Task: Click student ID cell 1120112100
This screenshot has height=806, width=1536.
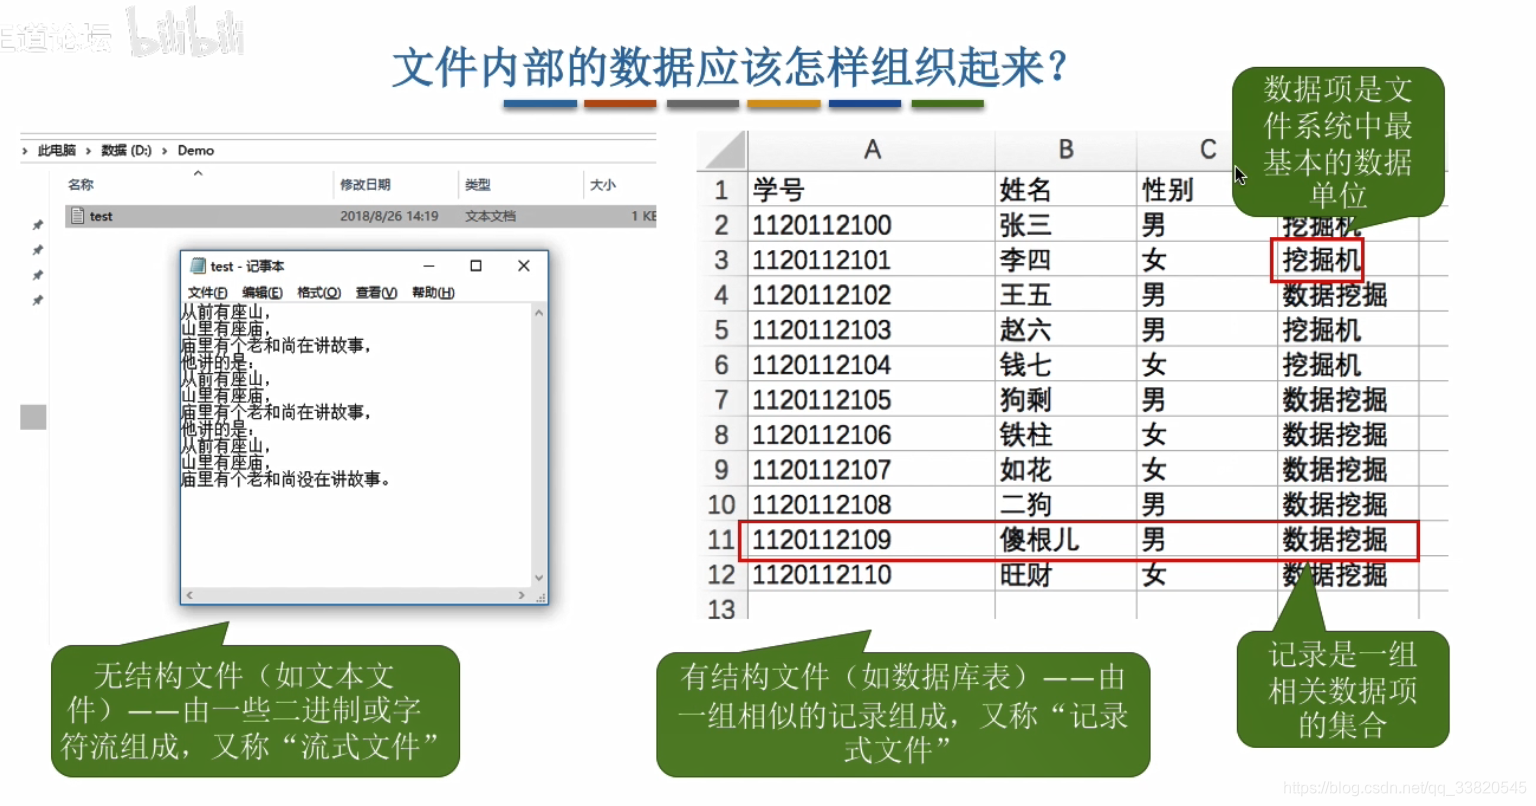Action: point(872,225)
